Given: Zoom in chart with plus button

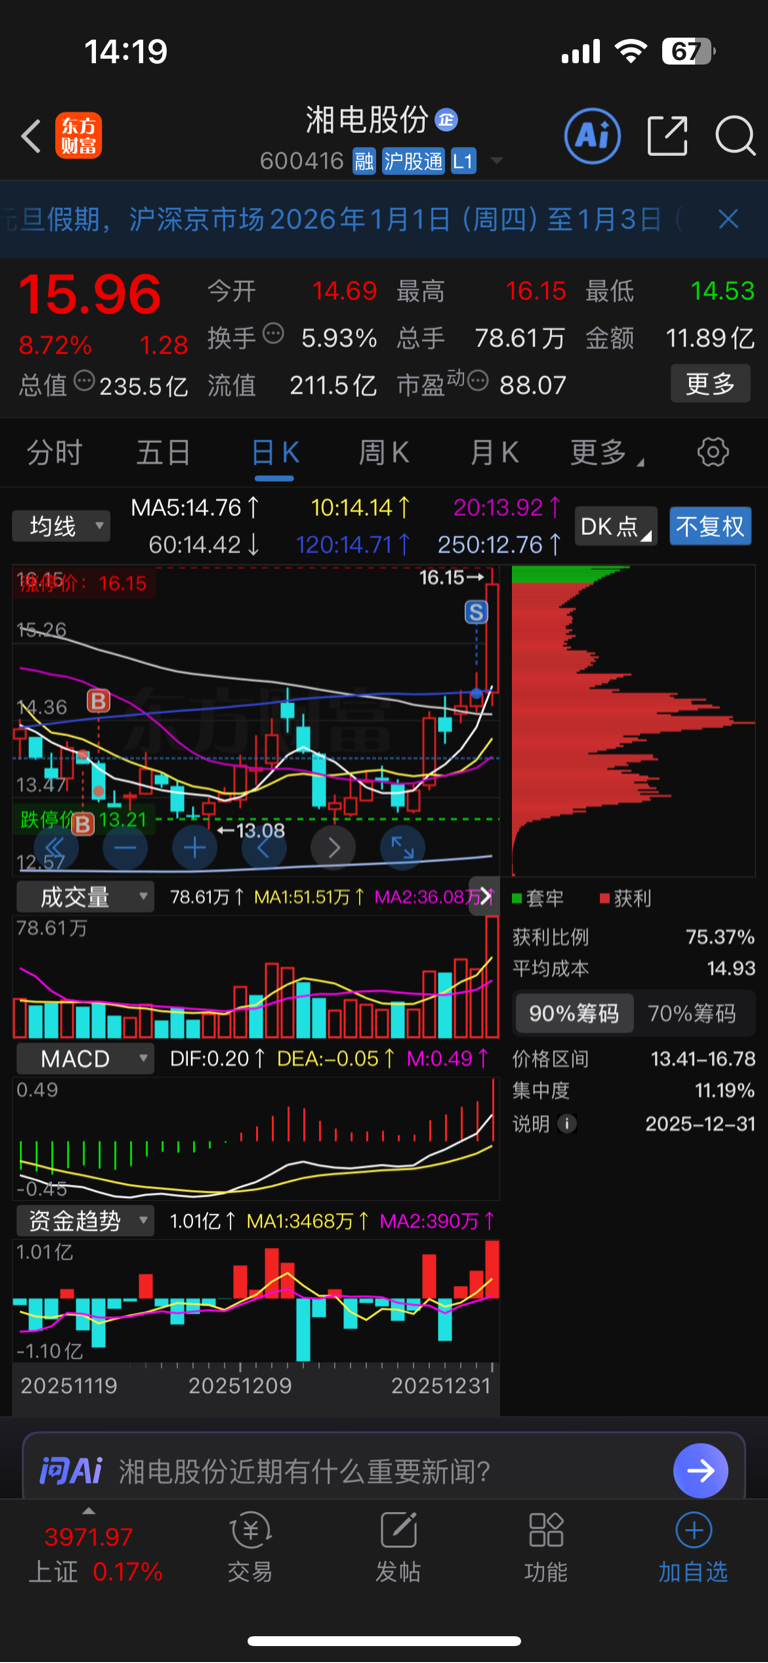Looking at the screenshot, I should click(x=195, y=848).
